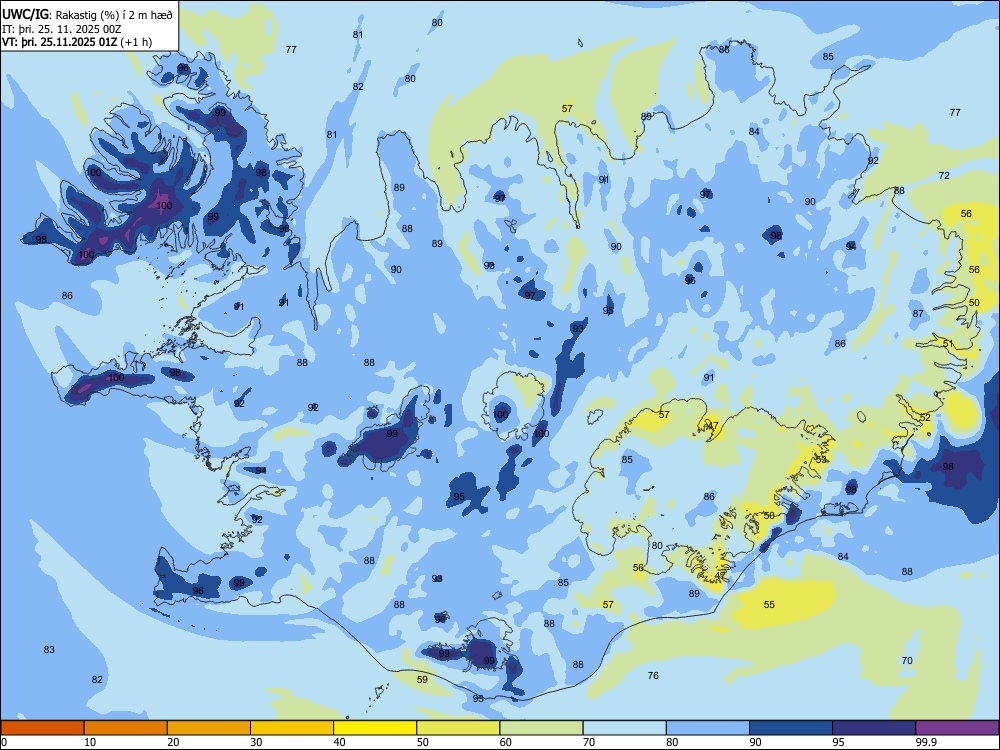The image size is (1000, 750).
Task: Click the humidity value 72 on the map
Action: (x=944, y=175)
